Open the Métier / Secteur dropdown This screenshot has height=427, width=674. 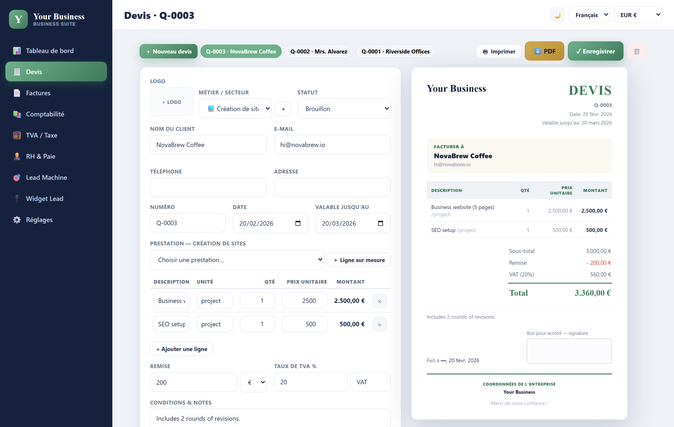click(235, 109)
